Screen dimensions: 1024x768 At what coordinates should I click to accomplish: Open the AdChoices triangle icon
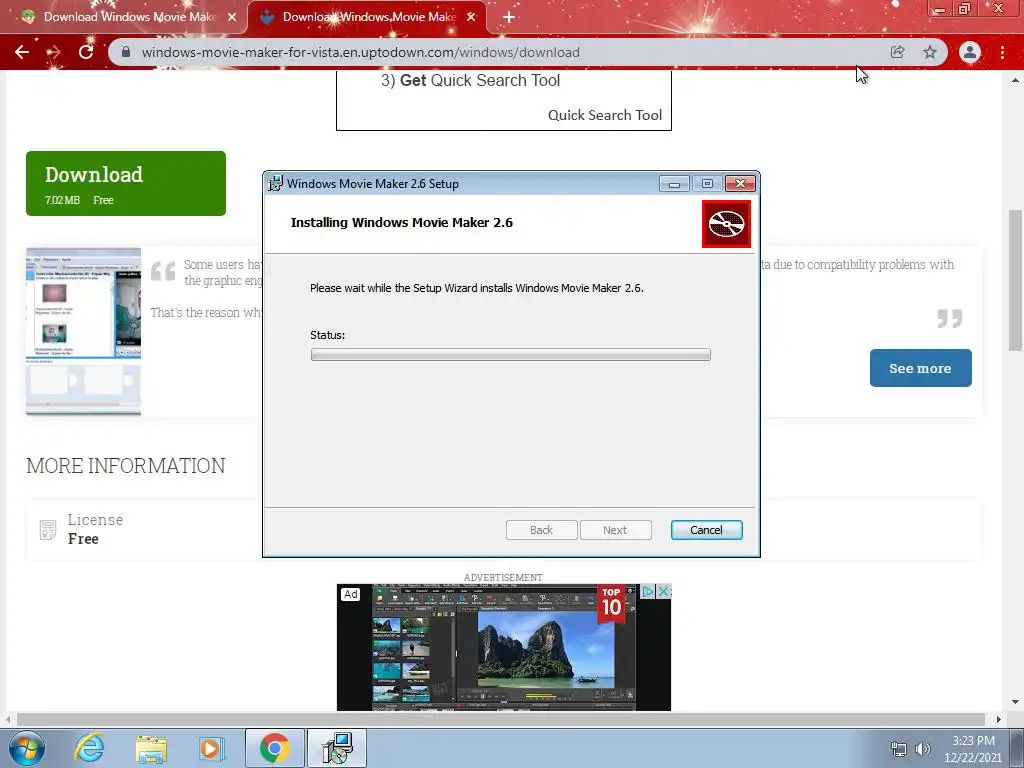[x=647, y=592]
